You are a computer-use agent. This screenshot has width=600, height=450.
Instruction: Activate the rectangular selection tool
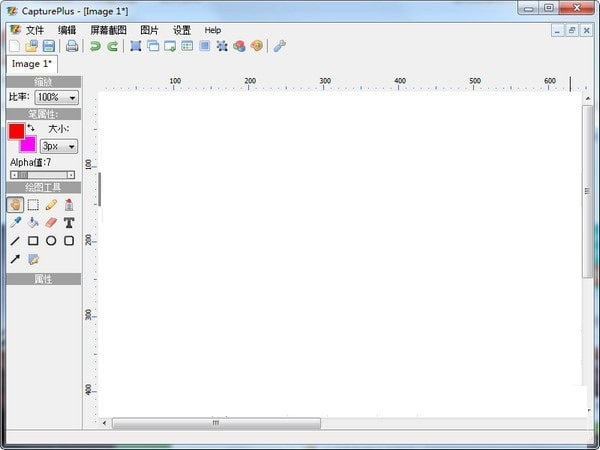(x=33, y=205)
